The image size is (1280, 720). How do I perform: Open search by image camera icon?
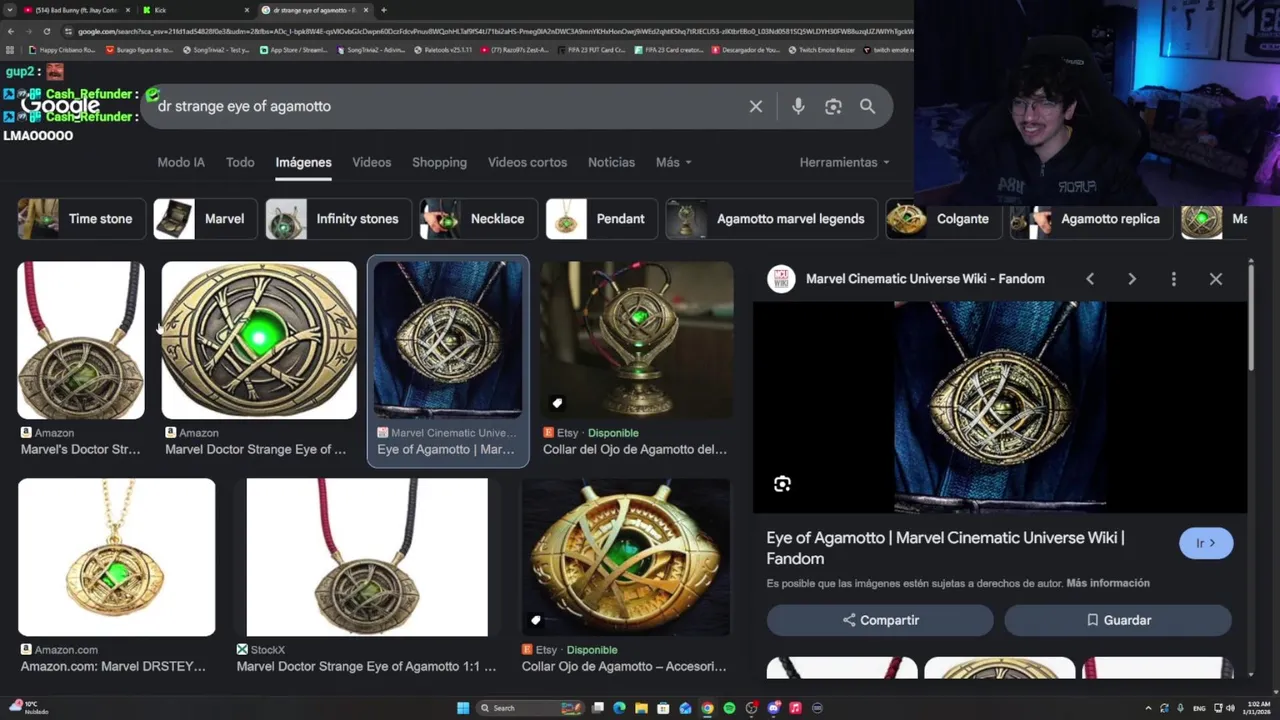pyautogui.click(x=833, y=106)
